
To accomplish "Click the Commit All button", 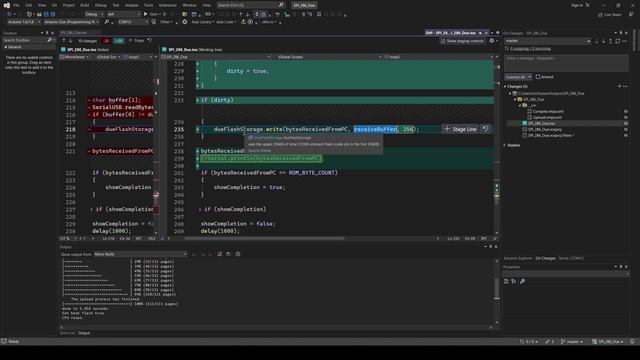I will coord(515,77).
